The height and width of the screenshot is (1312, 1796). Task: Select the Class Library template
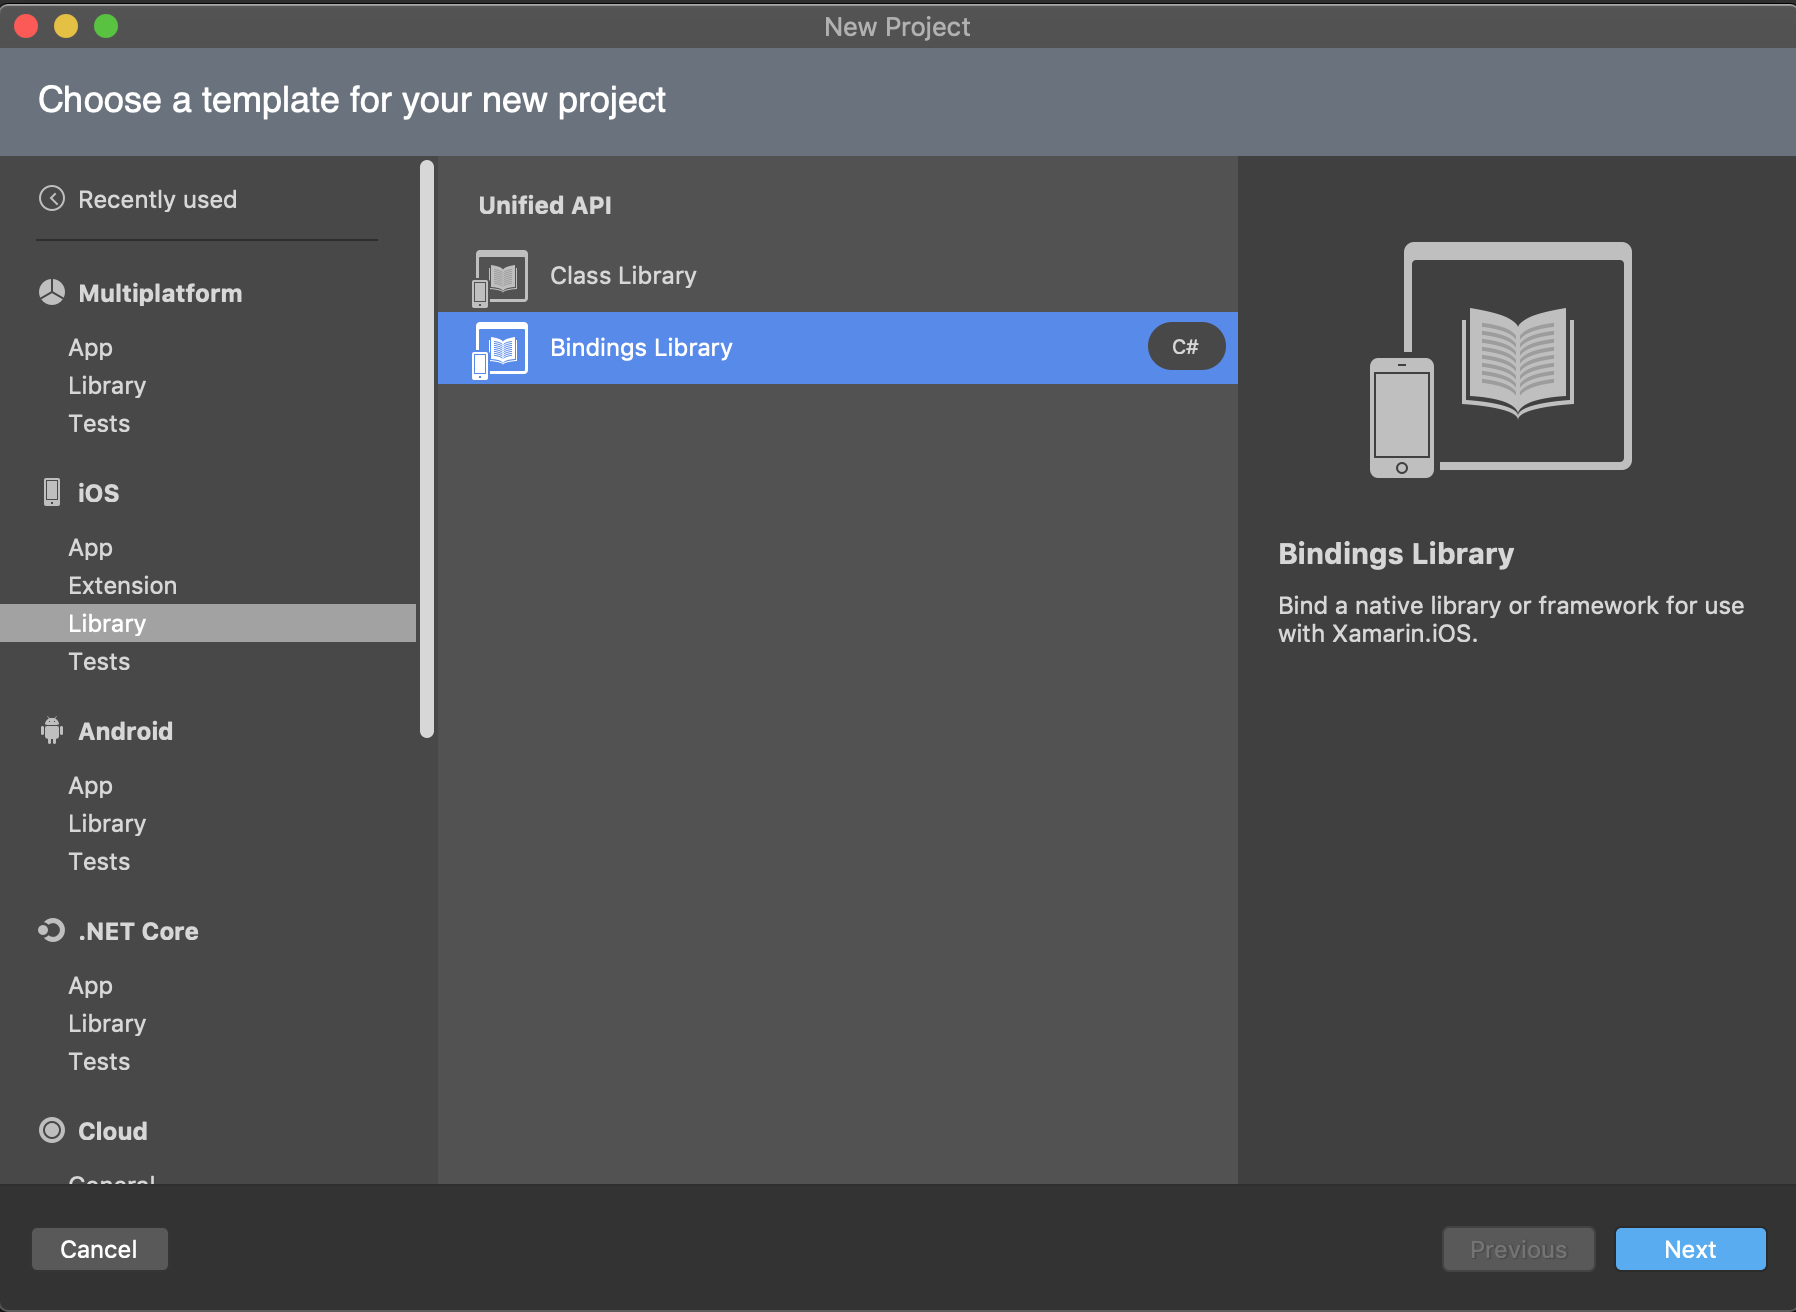(838, 276)
